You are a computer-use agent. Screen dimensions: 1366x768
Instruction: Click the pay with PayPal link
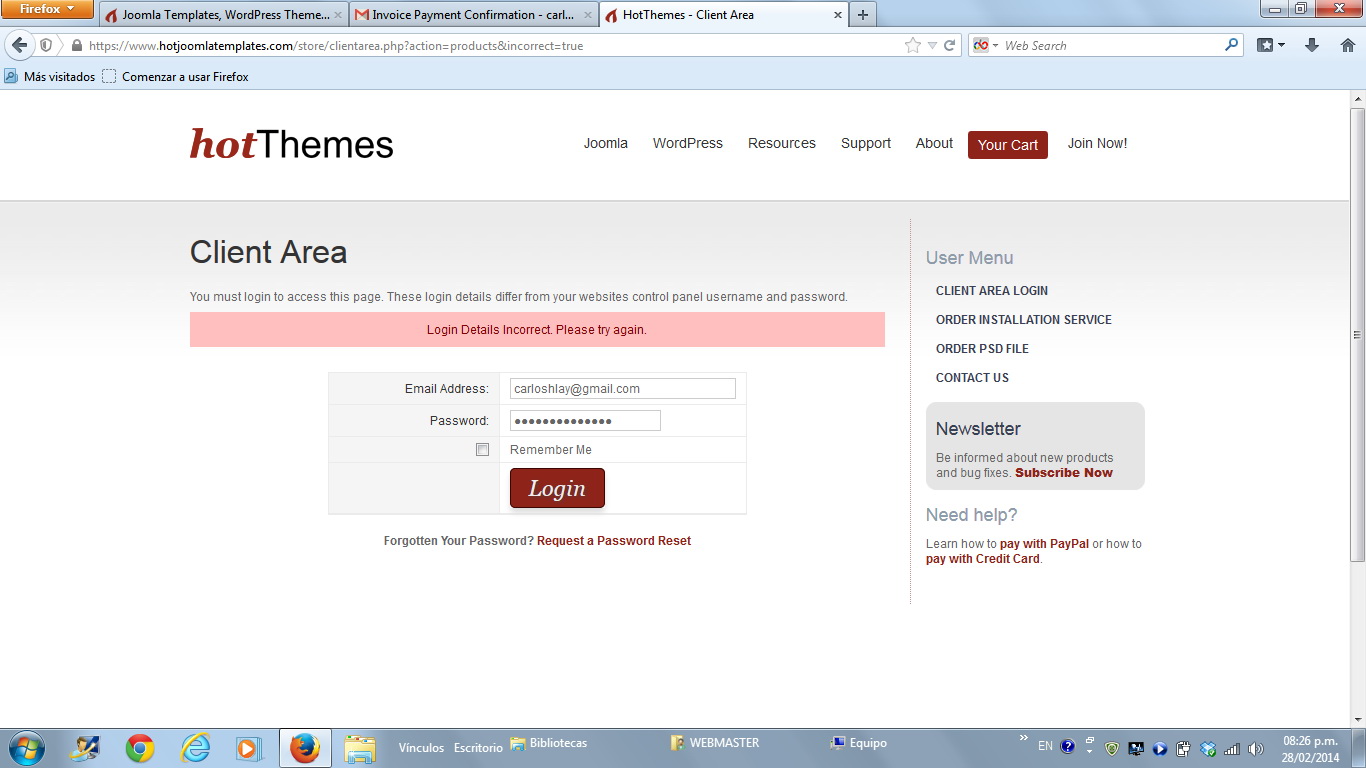1044,544
